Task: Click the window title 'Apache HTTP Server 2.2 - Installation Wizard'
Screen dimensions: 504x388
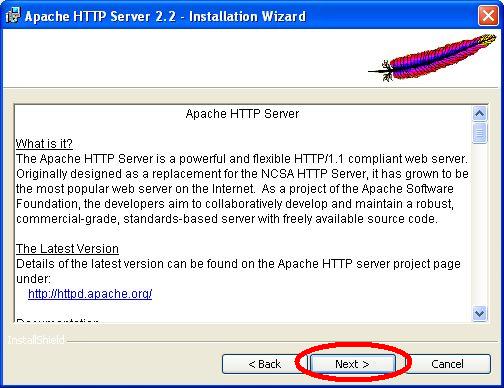Action: 165,16
